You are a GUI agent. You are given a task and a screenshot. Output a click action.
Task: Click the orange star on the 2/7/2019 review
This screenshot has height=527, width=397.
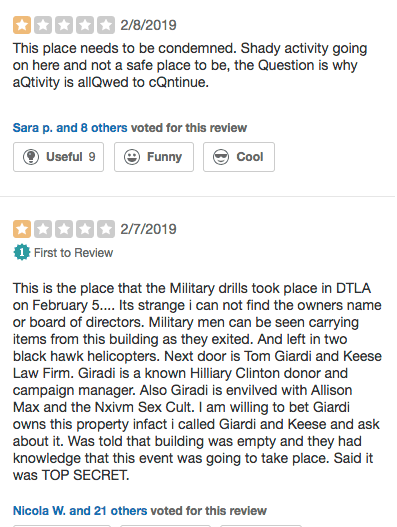coord(22,229)
